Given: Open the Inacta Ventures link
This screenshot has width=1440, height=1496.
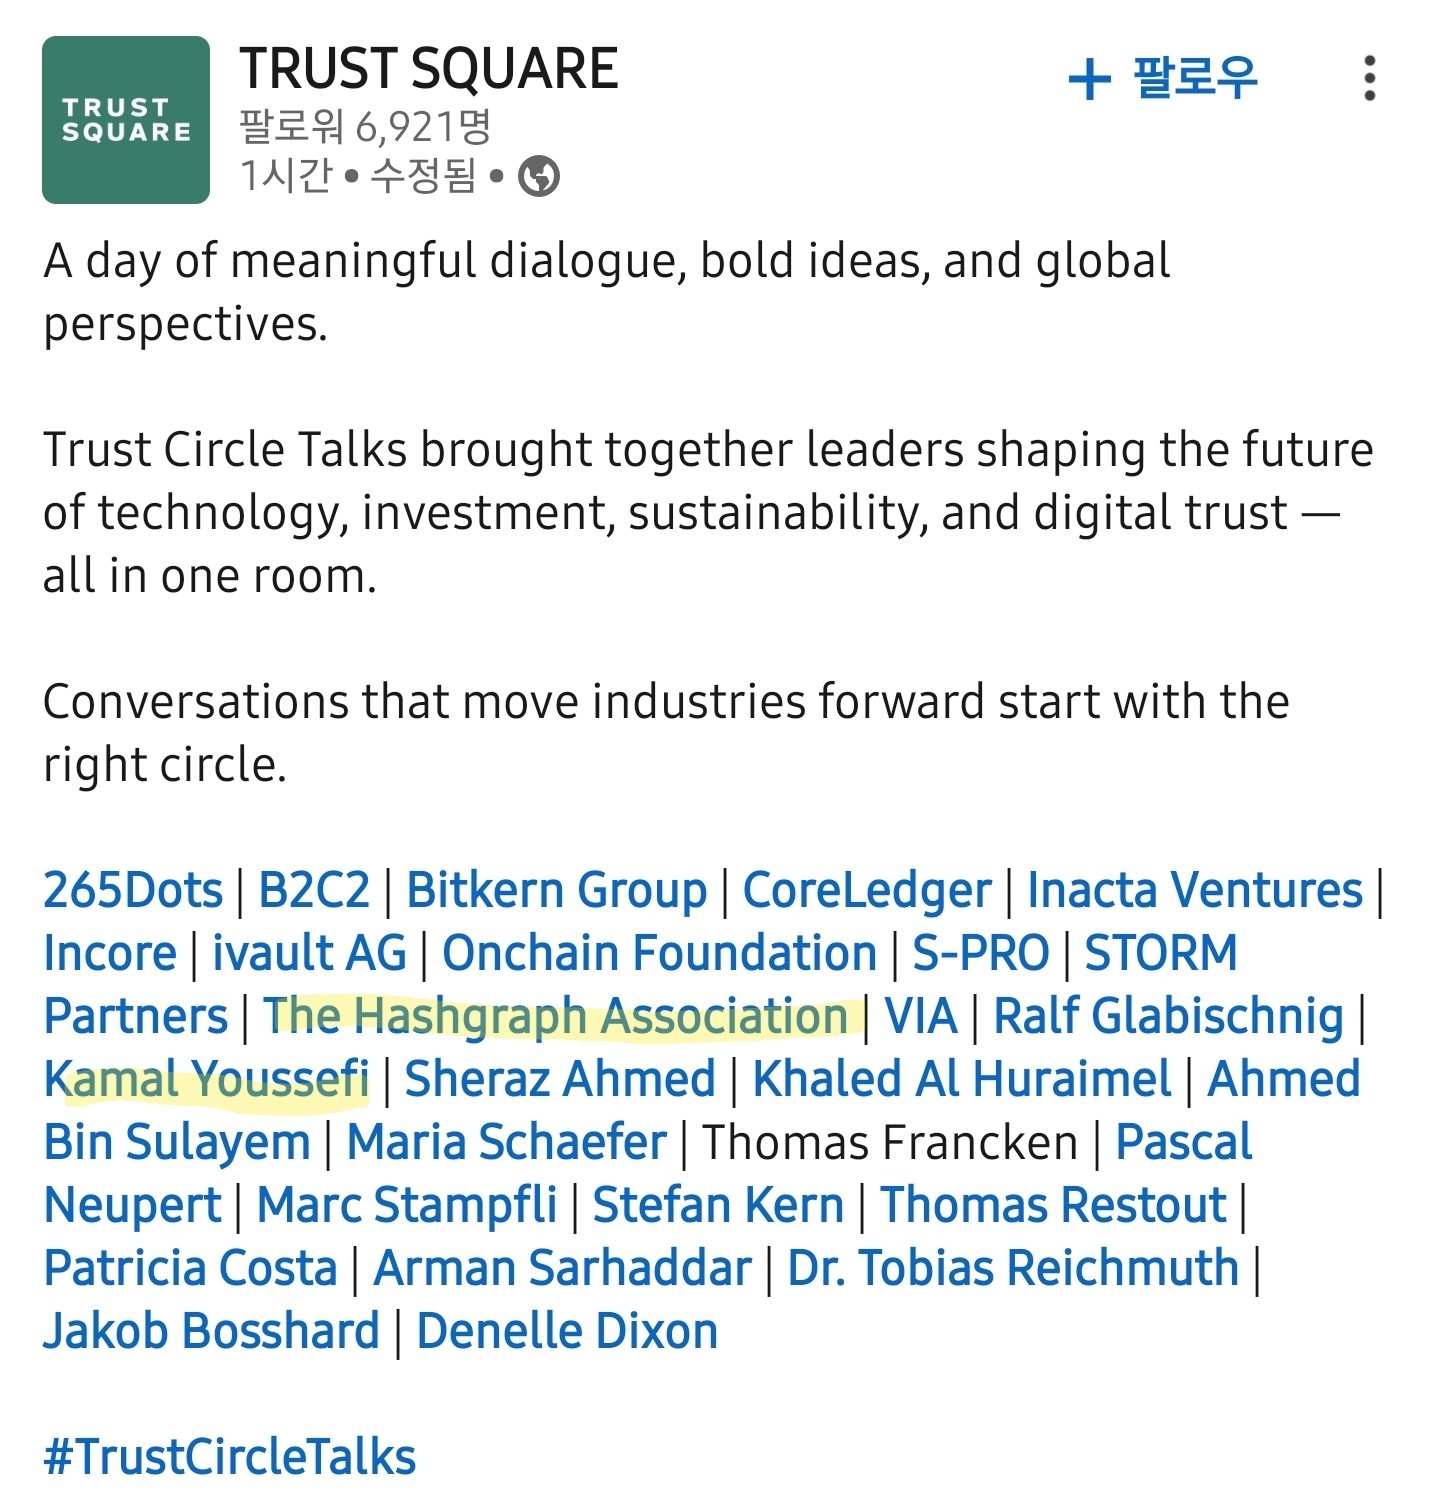Looking at the screenshot, I should click(x=1194, y=890).
